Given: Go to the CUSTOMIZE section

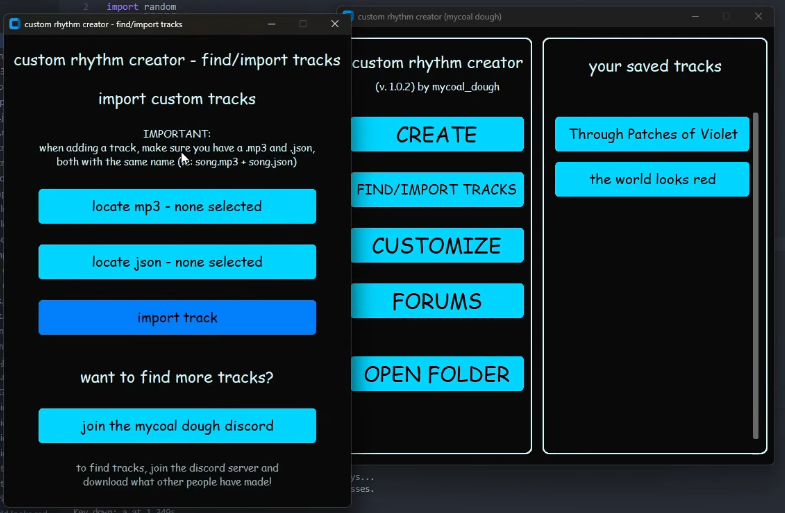Looking at the screenshot, I should pos(438,245).
